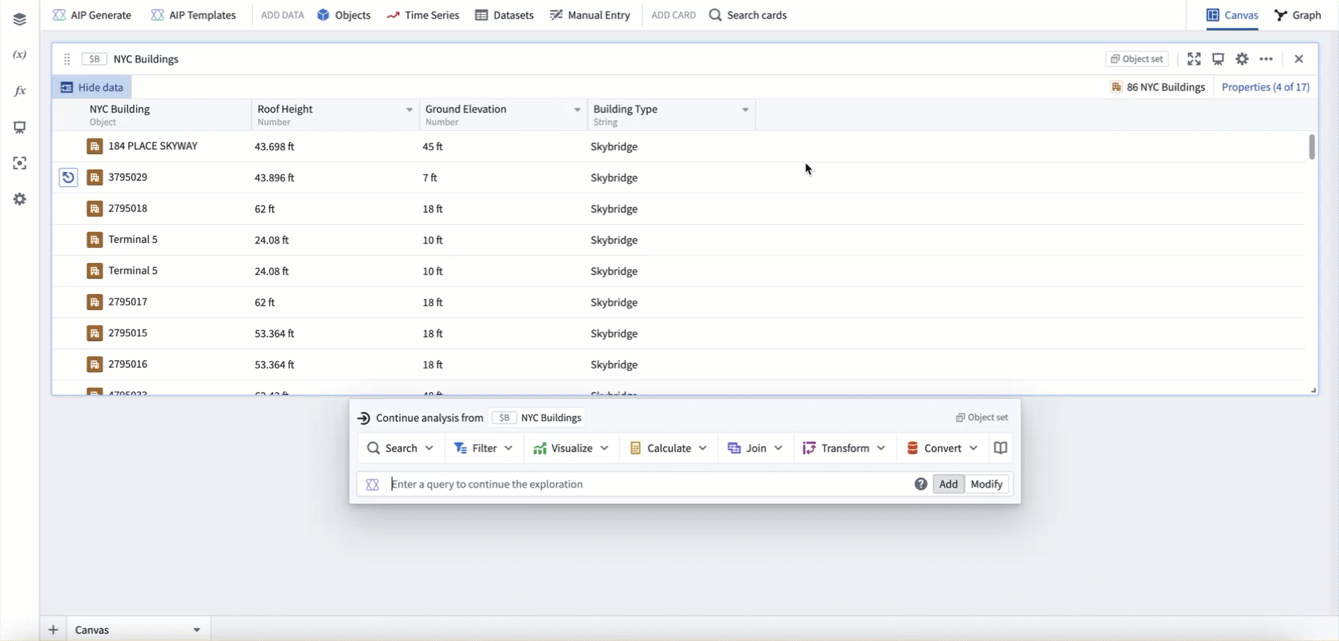1339x641 pixels.
Task: Open the book documentation icon
Action: [x=1000, y=448]
